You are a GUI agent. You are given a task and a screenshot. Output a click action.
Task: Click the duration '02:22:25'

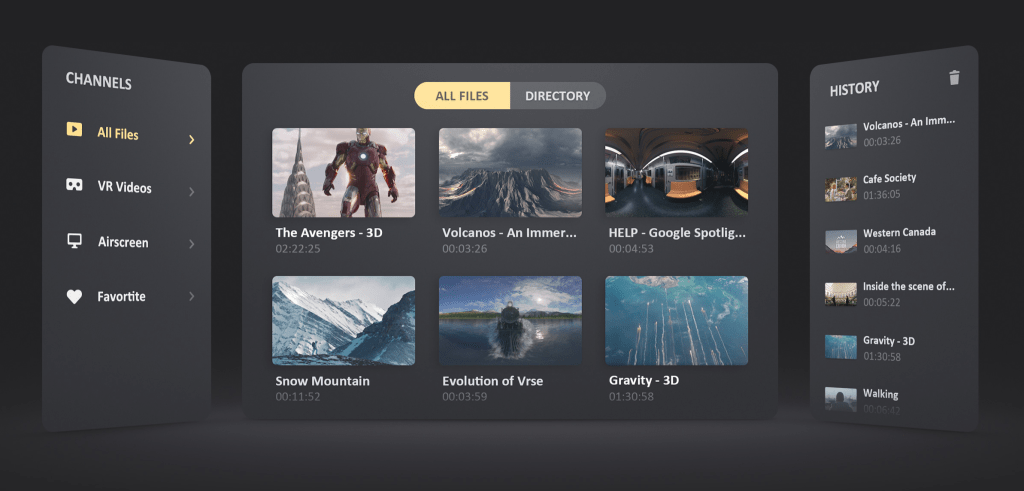(298, 249)
